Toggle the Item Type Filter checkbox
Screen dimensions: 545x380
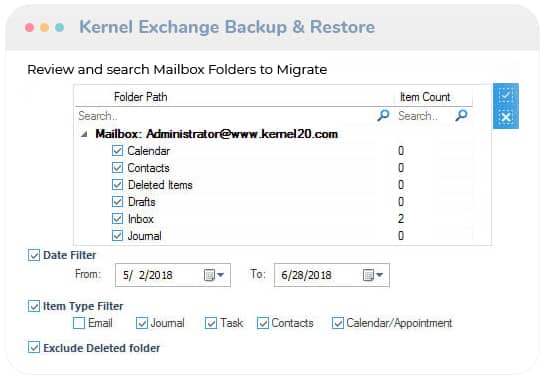(x=34, y=306)
